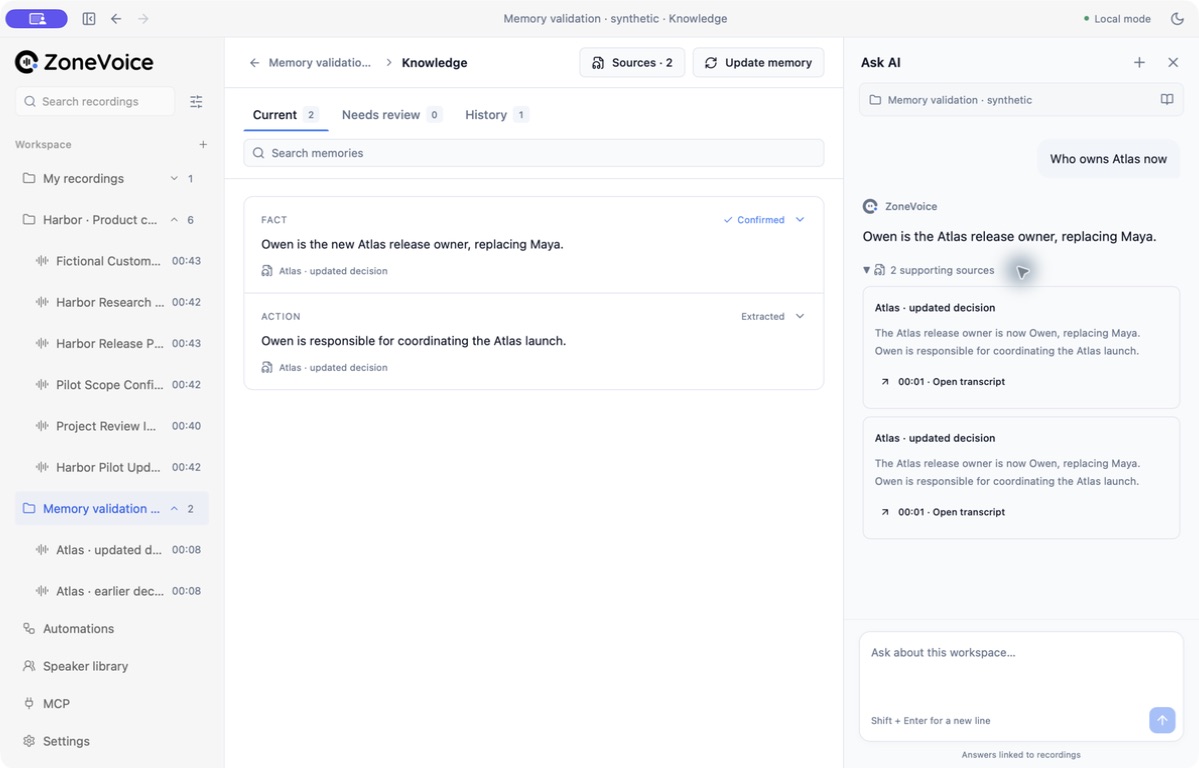The height and width of the screenshot is (768, 1199).
Task: Open the book icon in Ask AI scope
Action: pos(1167,99)
